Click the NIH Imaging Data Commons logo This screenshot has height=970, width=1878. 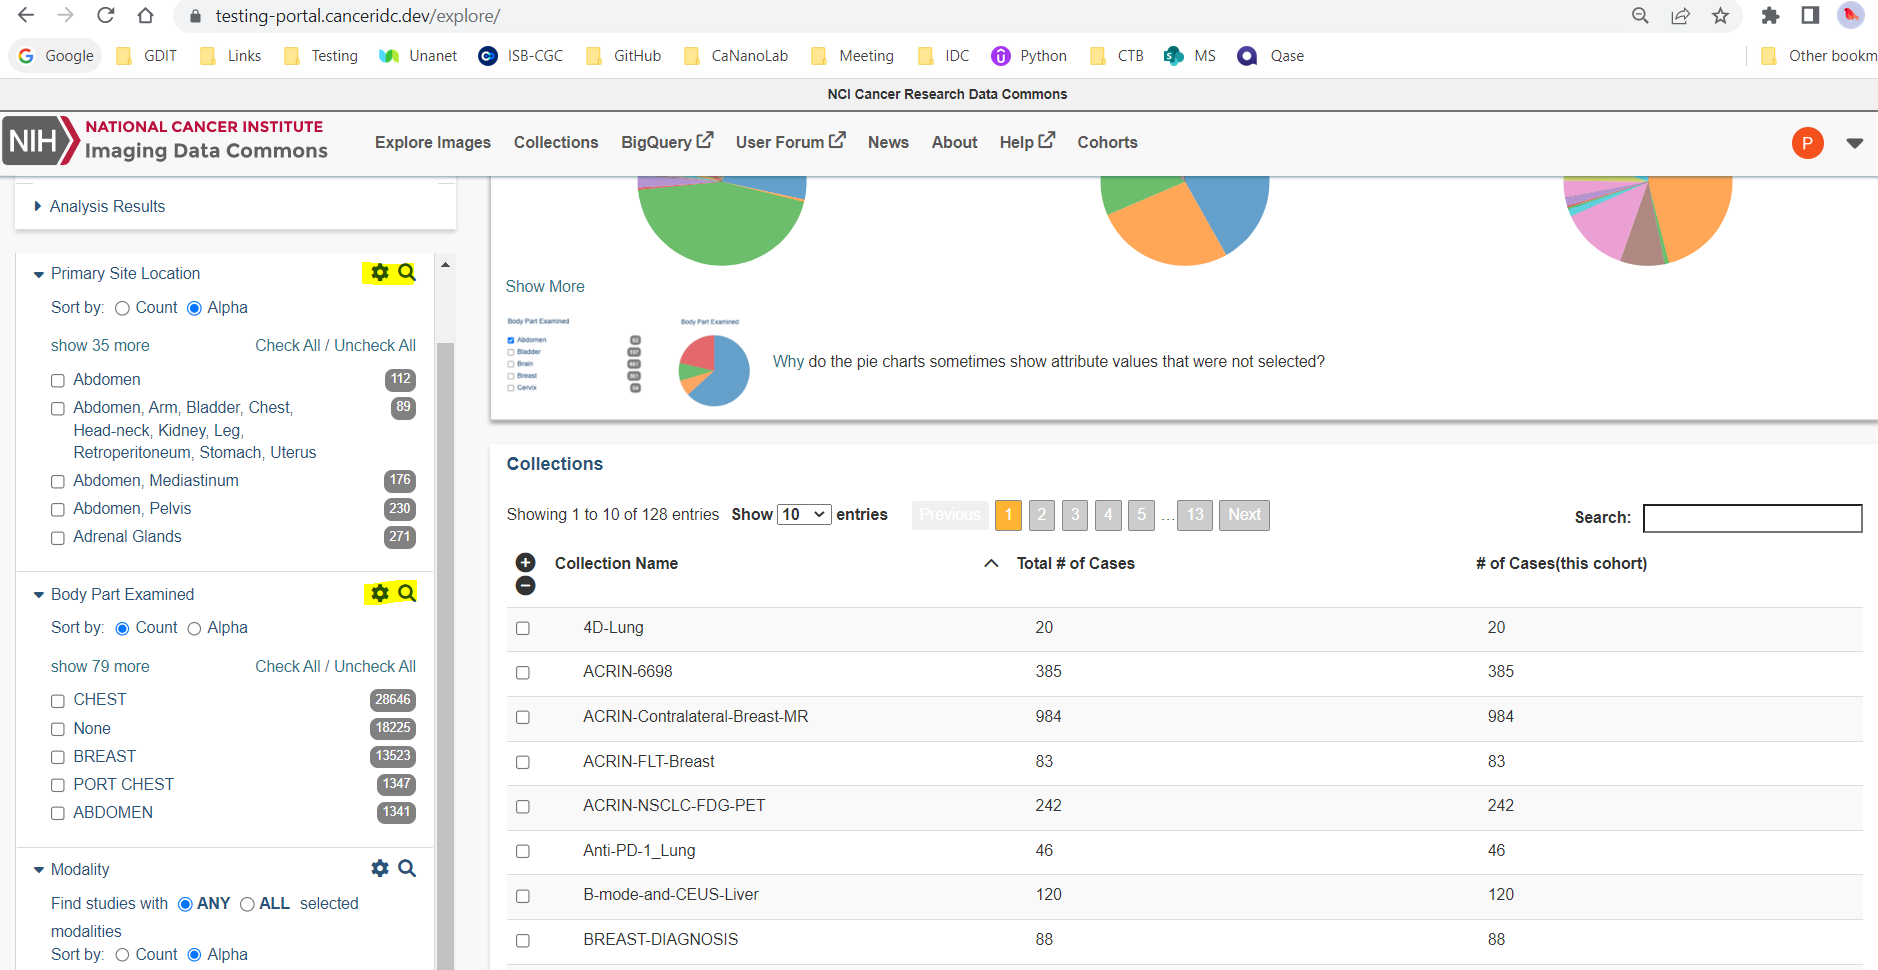pyautogui.click(x=167, y=140)
